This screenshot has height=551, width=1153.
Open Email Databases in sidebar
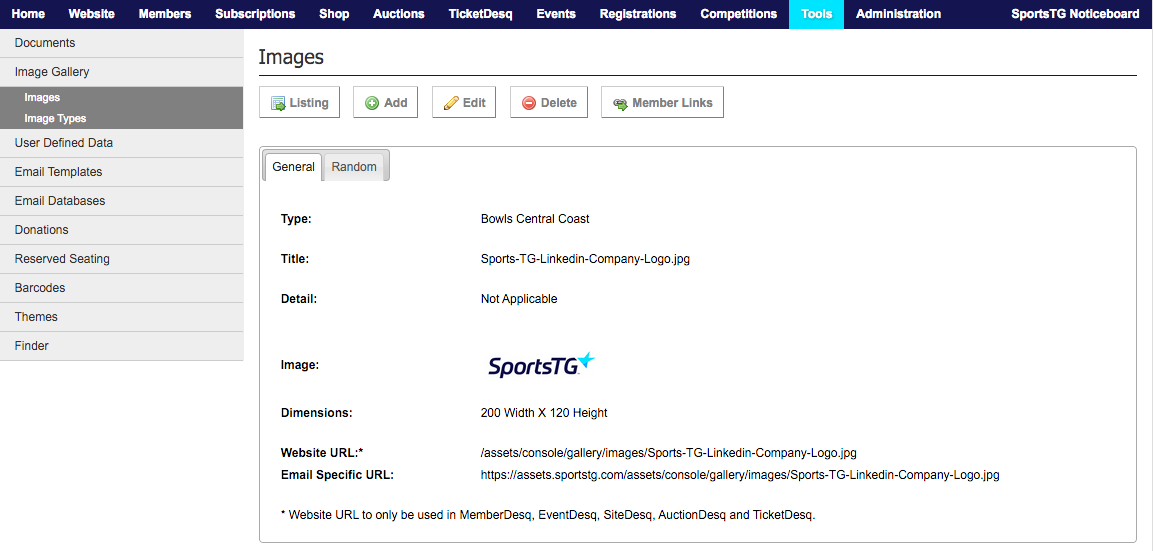(x=121, y=201)
